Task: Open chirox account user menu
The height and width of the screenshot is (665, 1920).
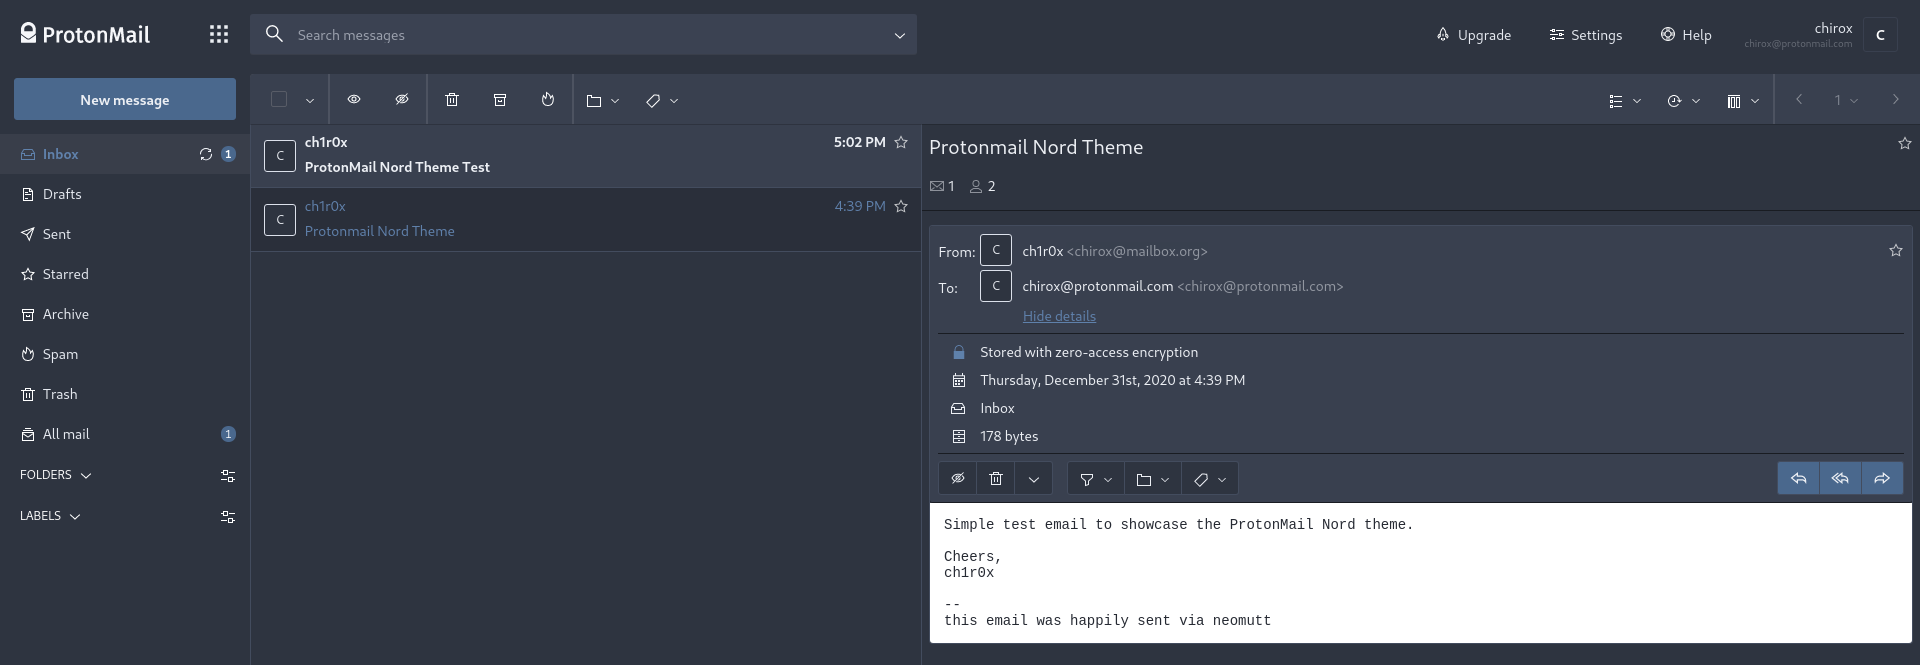Action: (x=1820, y=35)
